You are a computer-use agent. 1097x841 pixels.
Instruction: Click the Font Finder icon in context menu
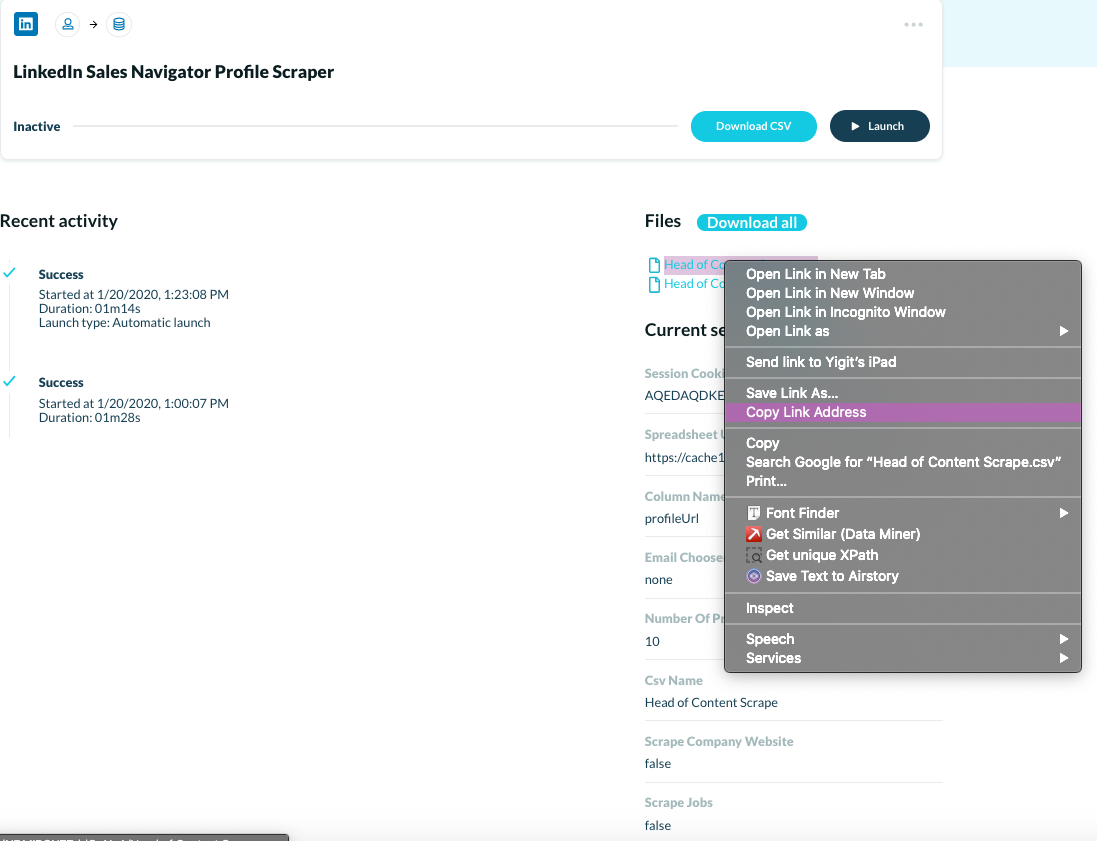[753, 513]
